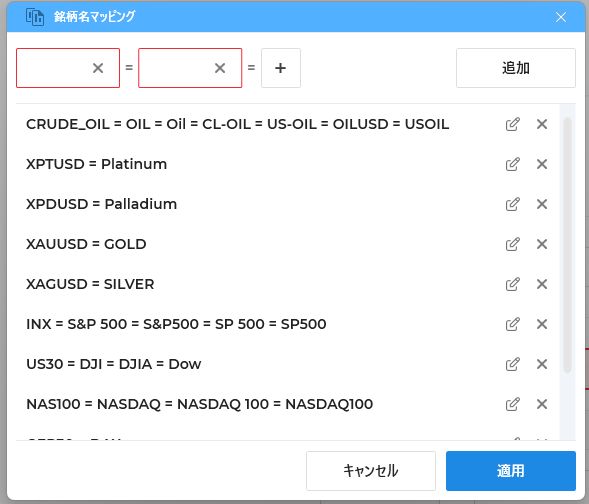Edit the US30 = DJI mapping
The width and height of the screenshot is (589, 504).
pyautogui.click(x=512, y=364)
